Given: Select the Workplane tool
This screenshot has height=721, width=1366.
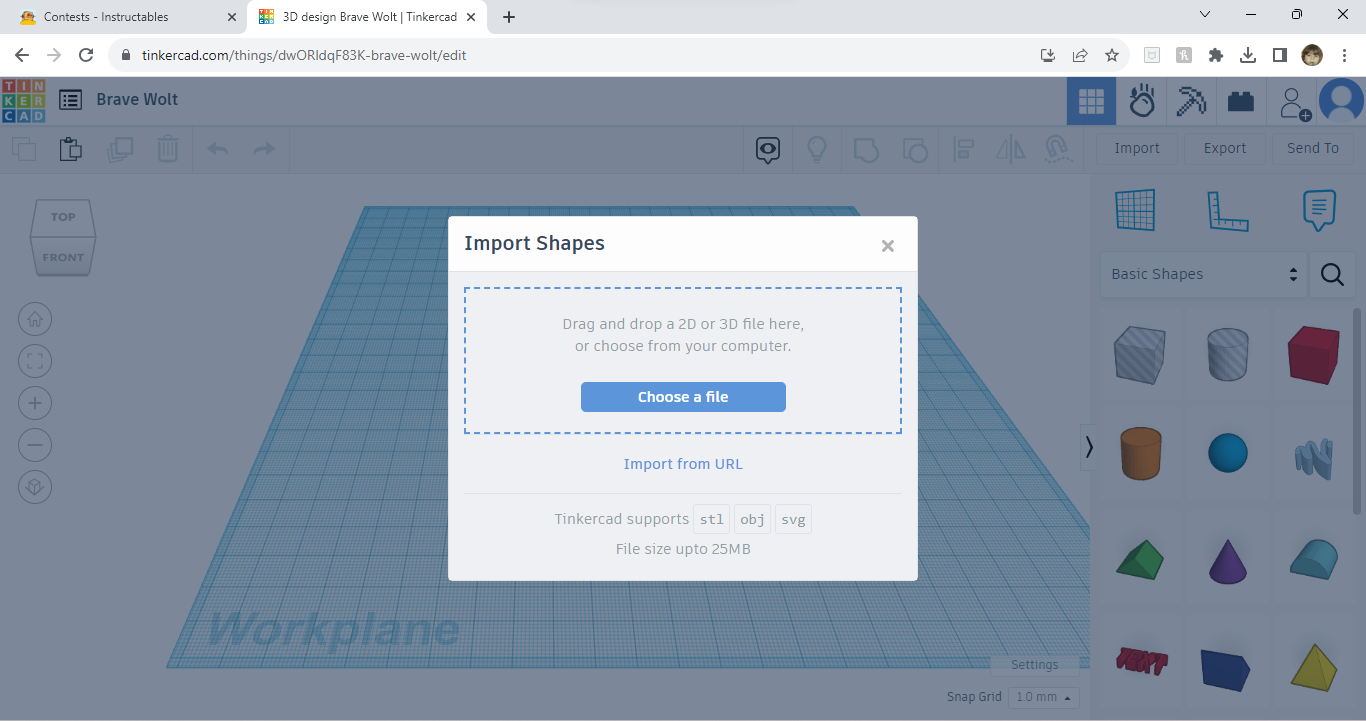Looking at the screenshot, I should coord(1135,211).
